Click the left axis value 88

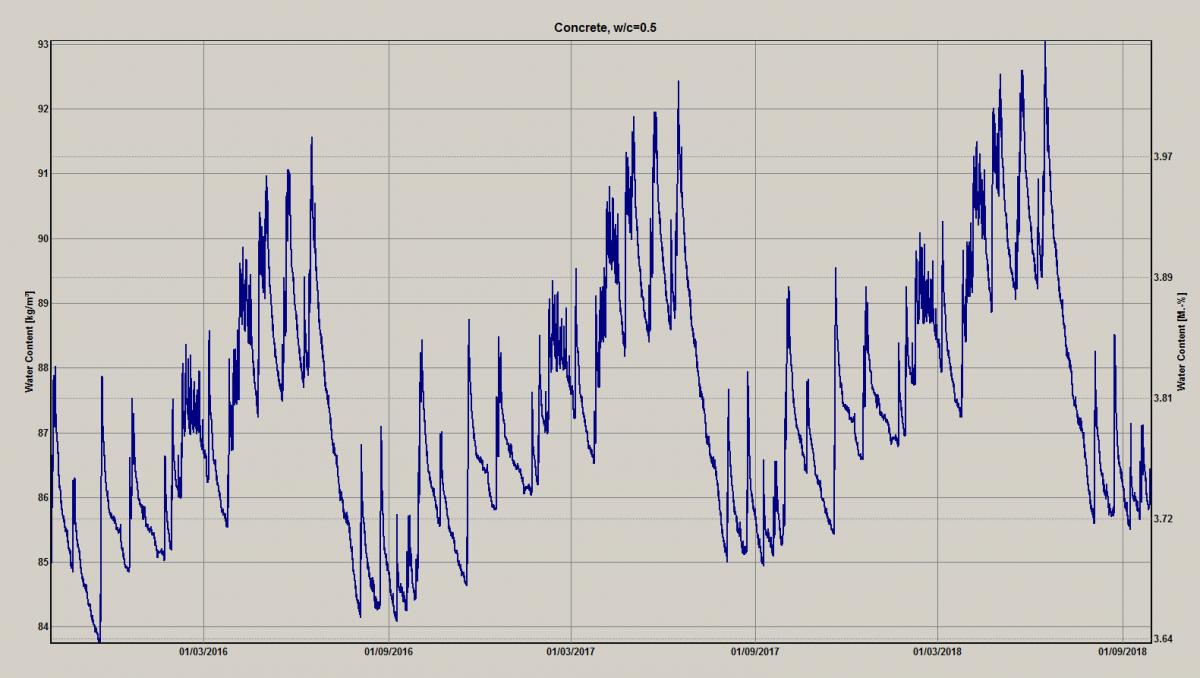(x=44, y=368)
